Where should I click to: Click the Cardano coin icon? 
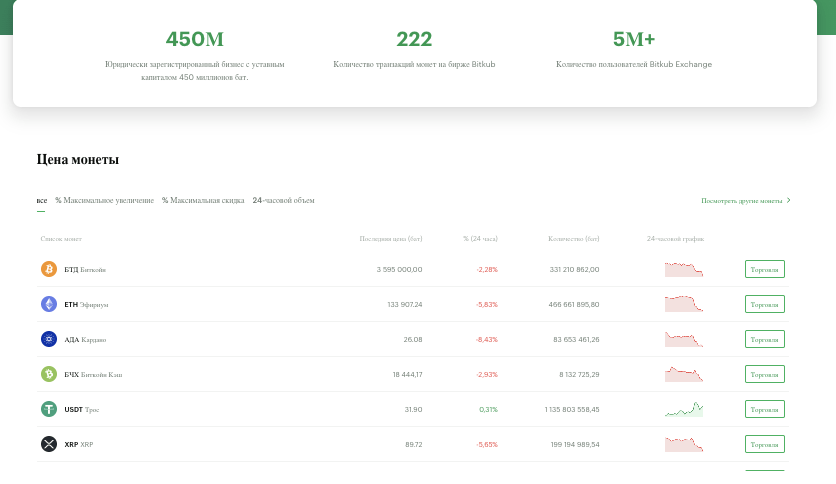(x=49, y=339)
